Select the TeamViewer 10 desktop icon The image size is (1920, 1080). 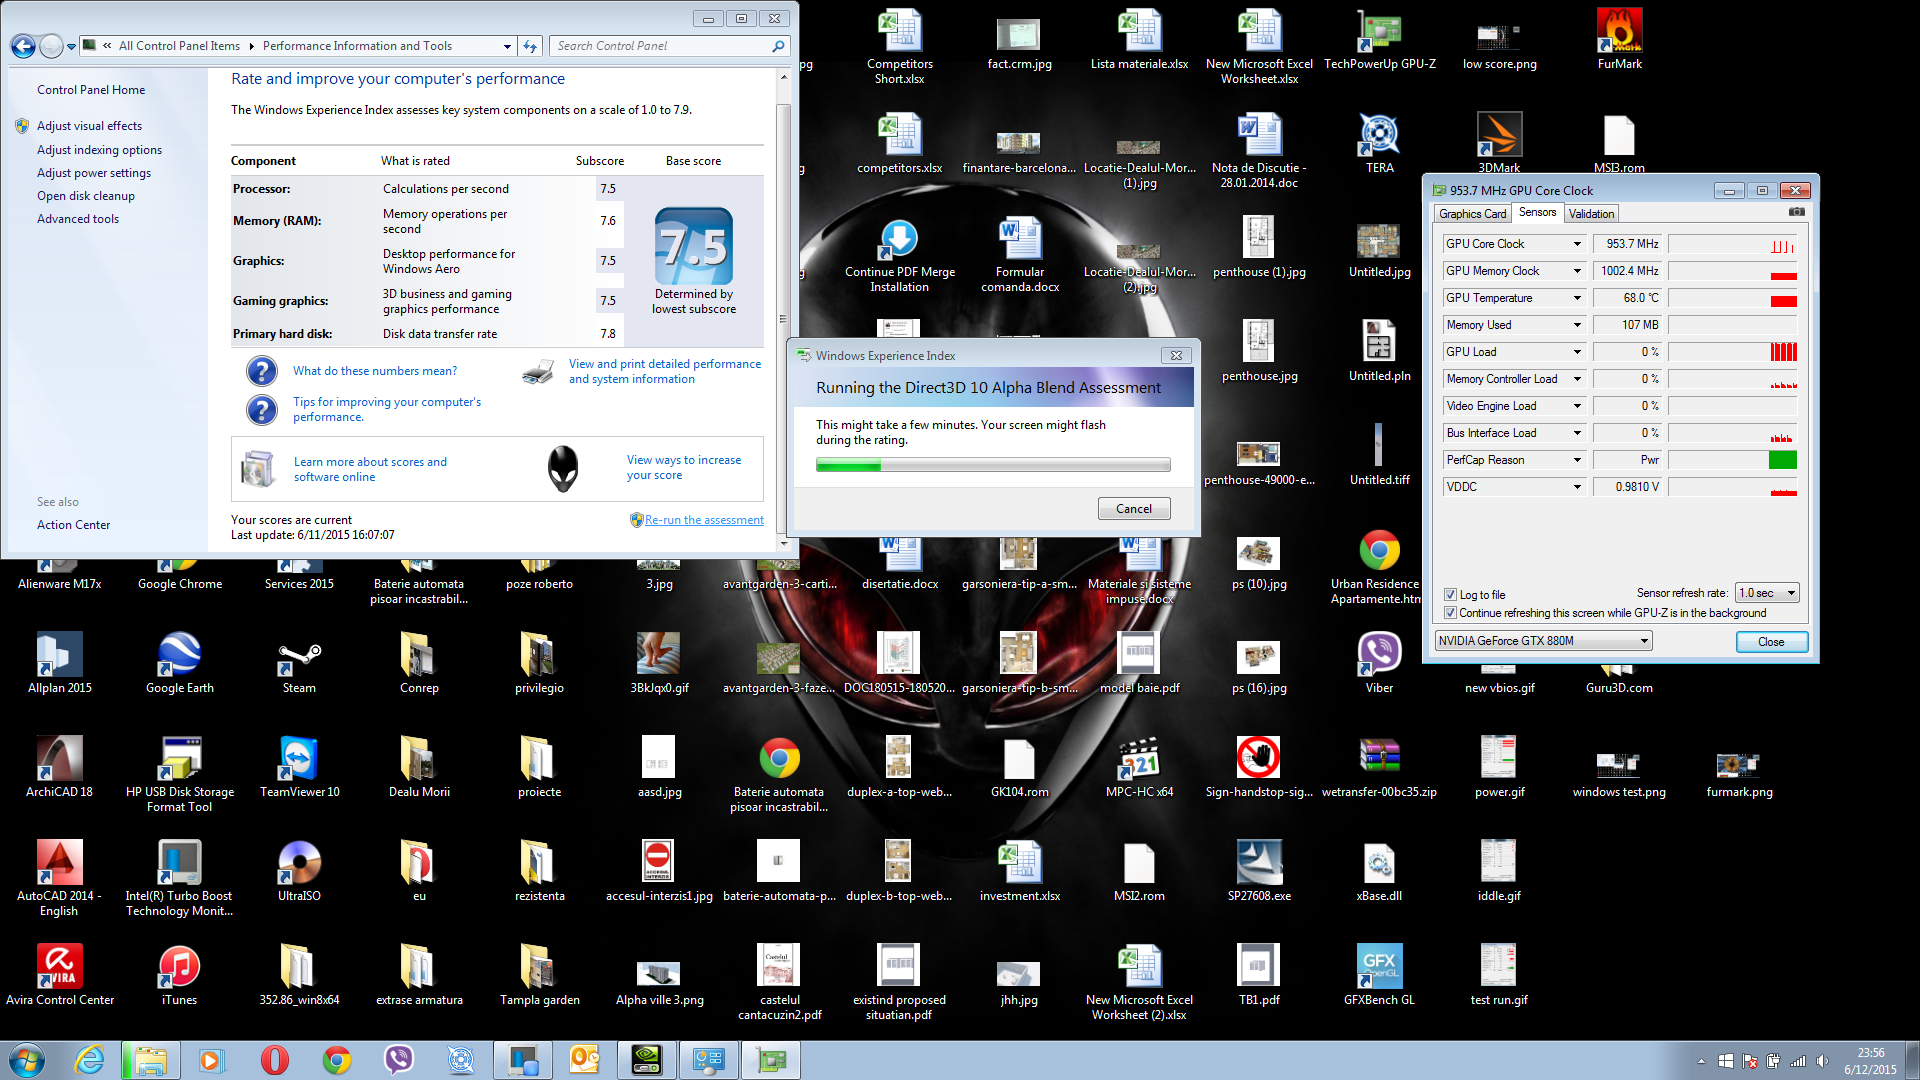(x=299, y=767)
